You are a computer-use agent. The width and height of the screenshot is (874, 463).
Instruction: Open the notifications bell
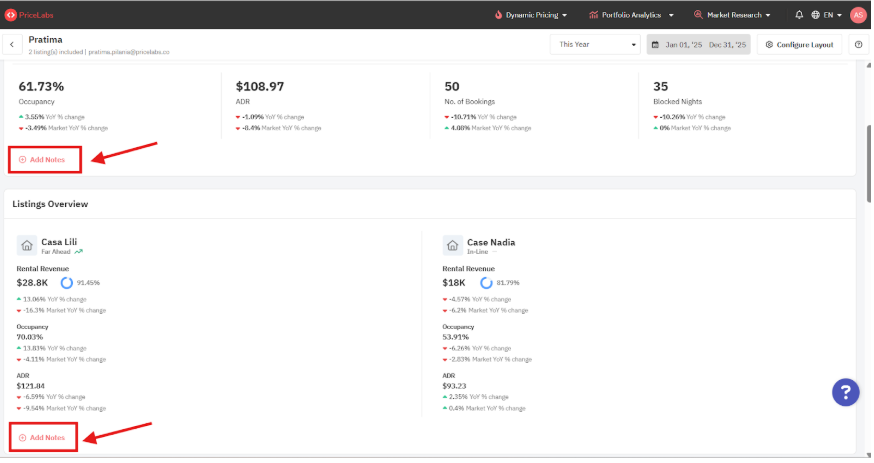click(x=799, y=15)
